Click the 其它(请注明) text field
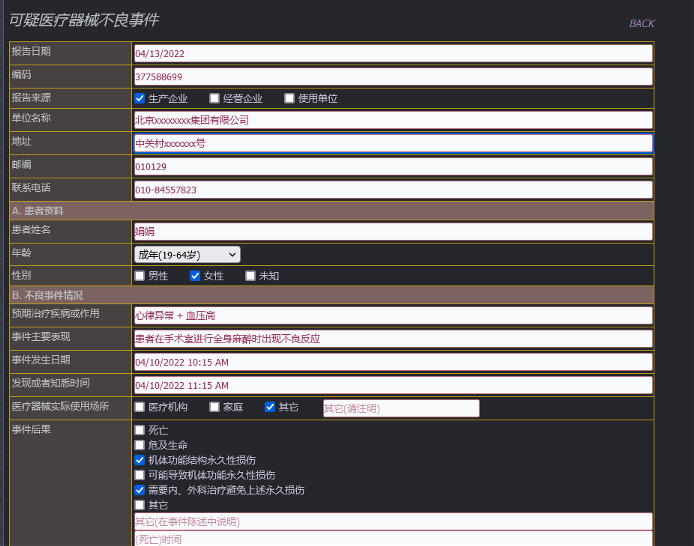 pyautogui.click(x=400, y=408)
